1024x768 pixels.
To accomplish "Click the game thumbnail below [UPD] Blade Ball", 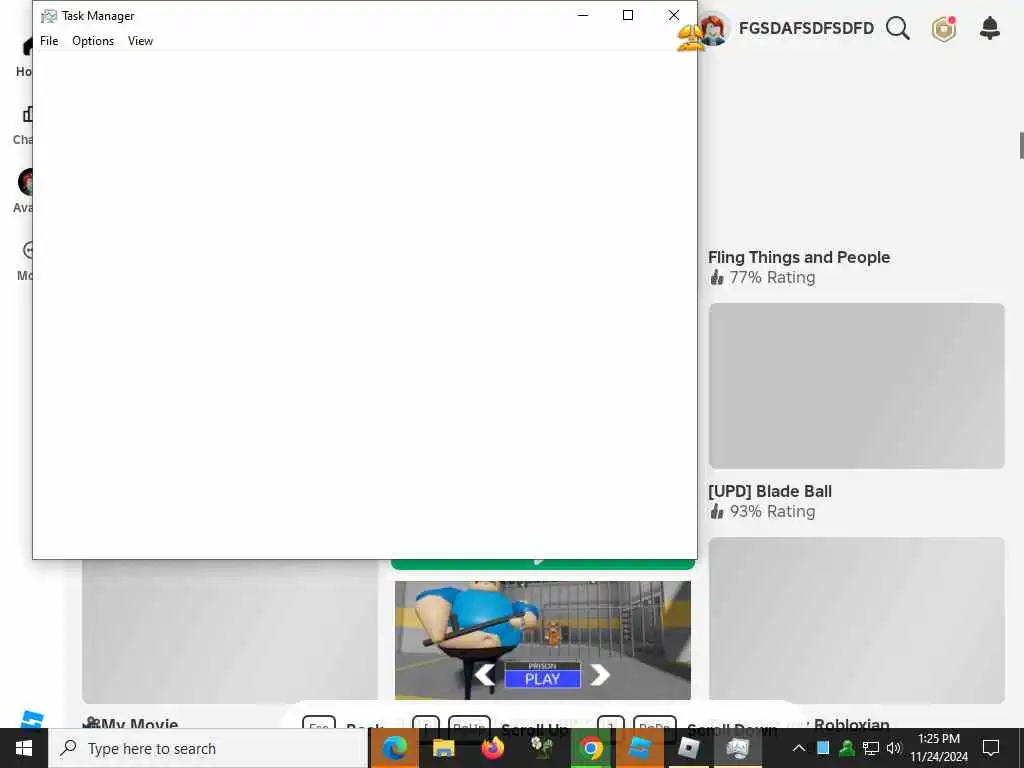I will pos(856,620).
